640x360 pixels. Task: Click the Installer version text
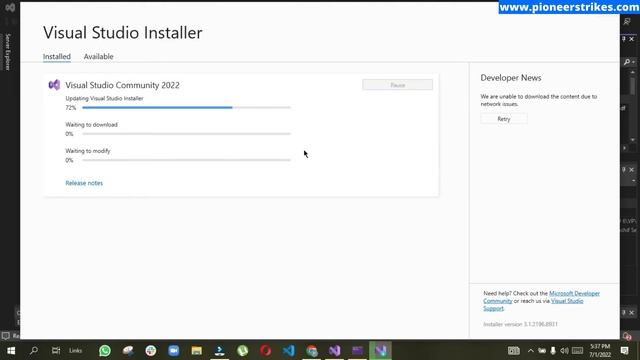[x=520, y=324]
